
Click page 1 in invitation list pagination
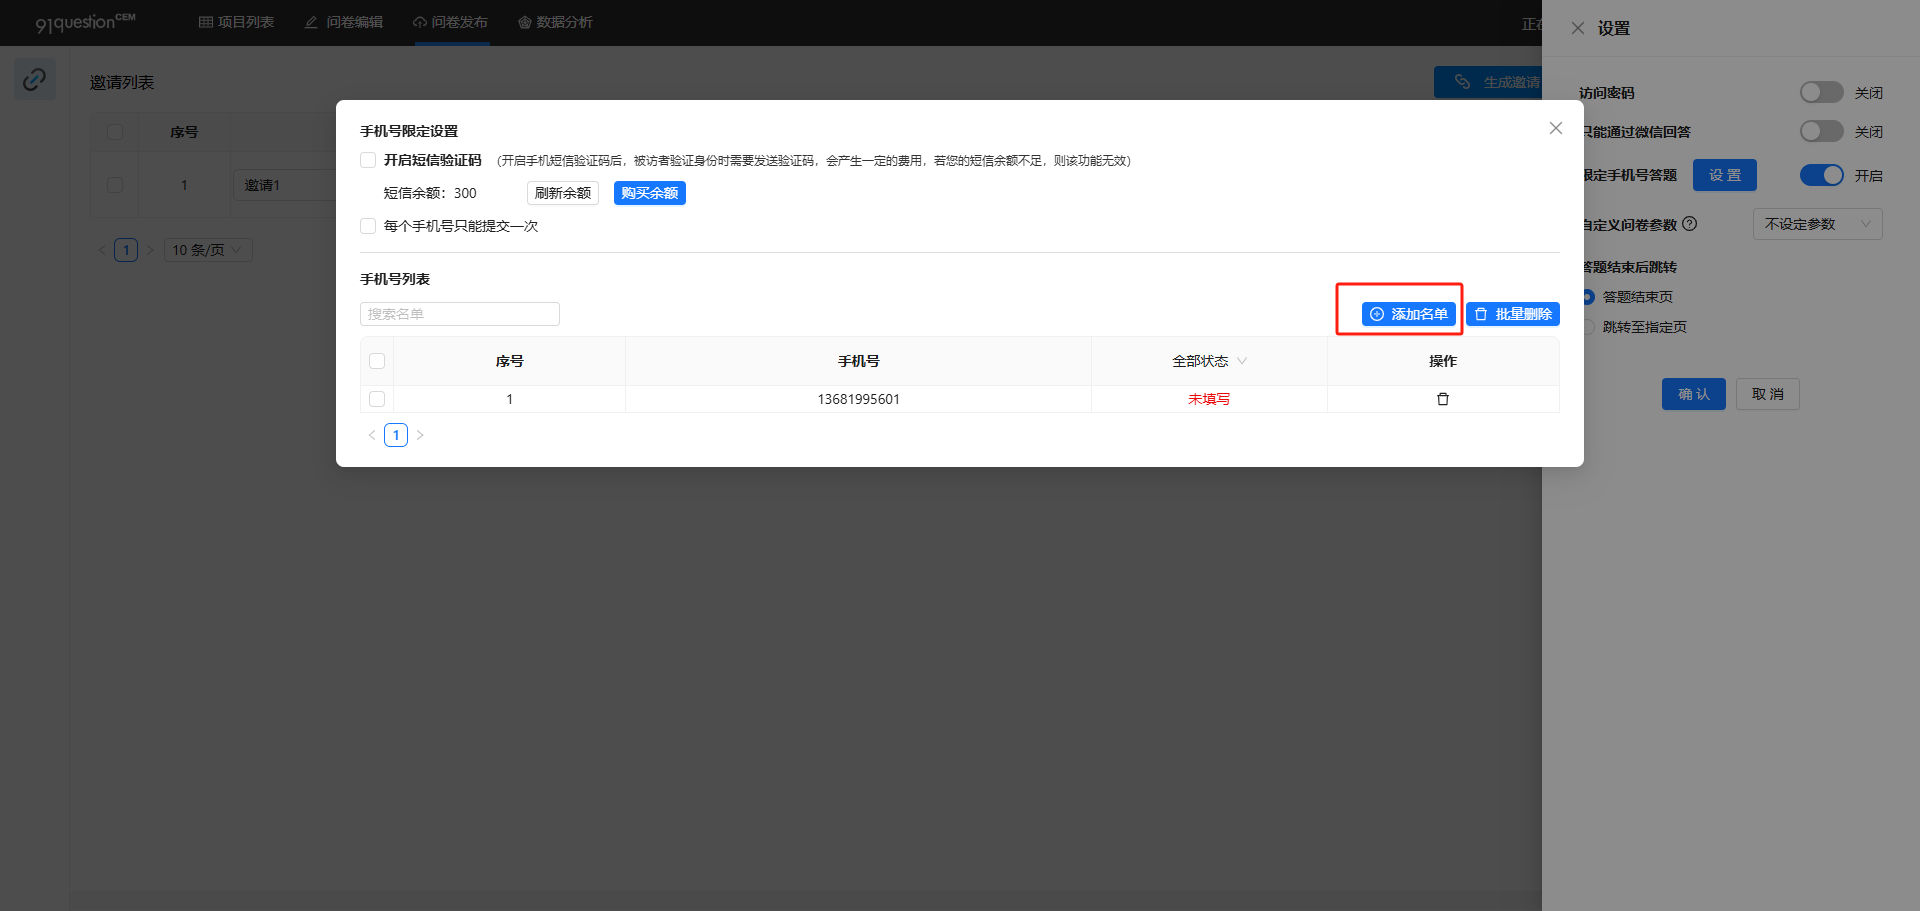(126, 250)
